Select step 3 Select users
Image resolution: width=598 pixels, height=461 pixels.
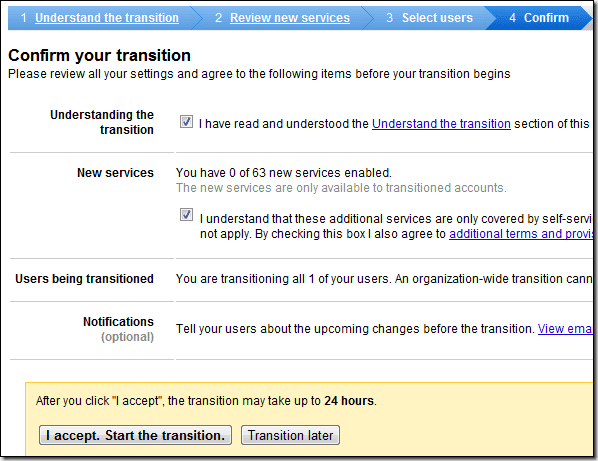pos(437,18)
